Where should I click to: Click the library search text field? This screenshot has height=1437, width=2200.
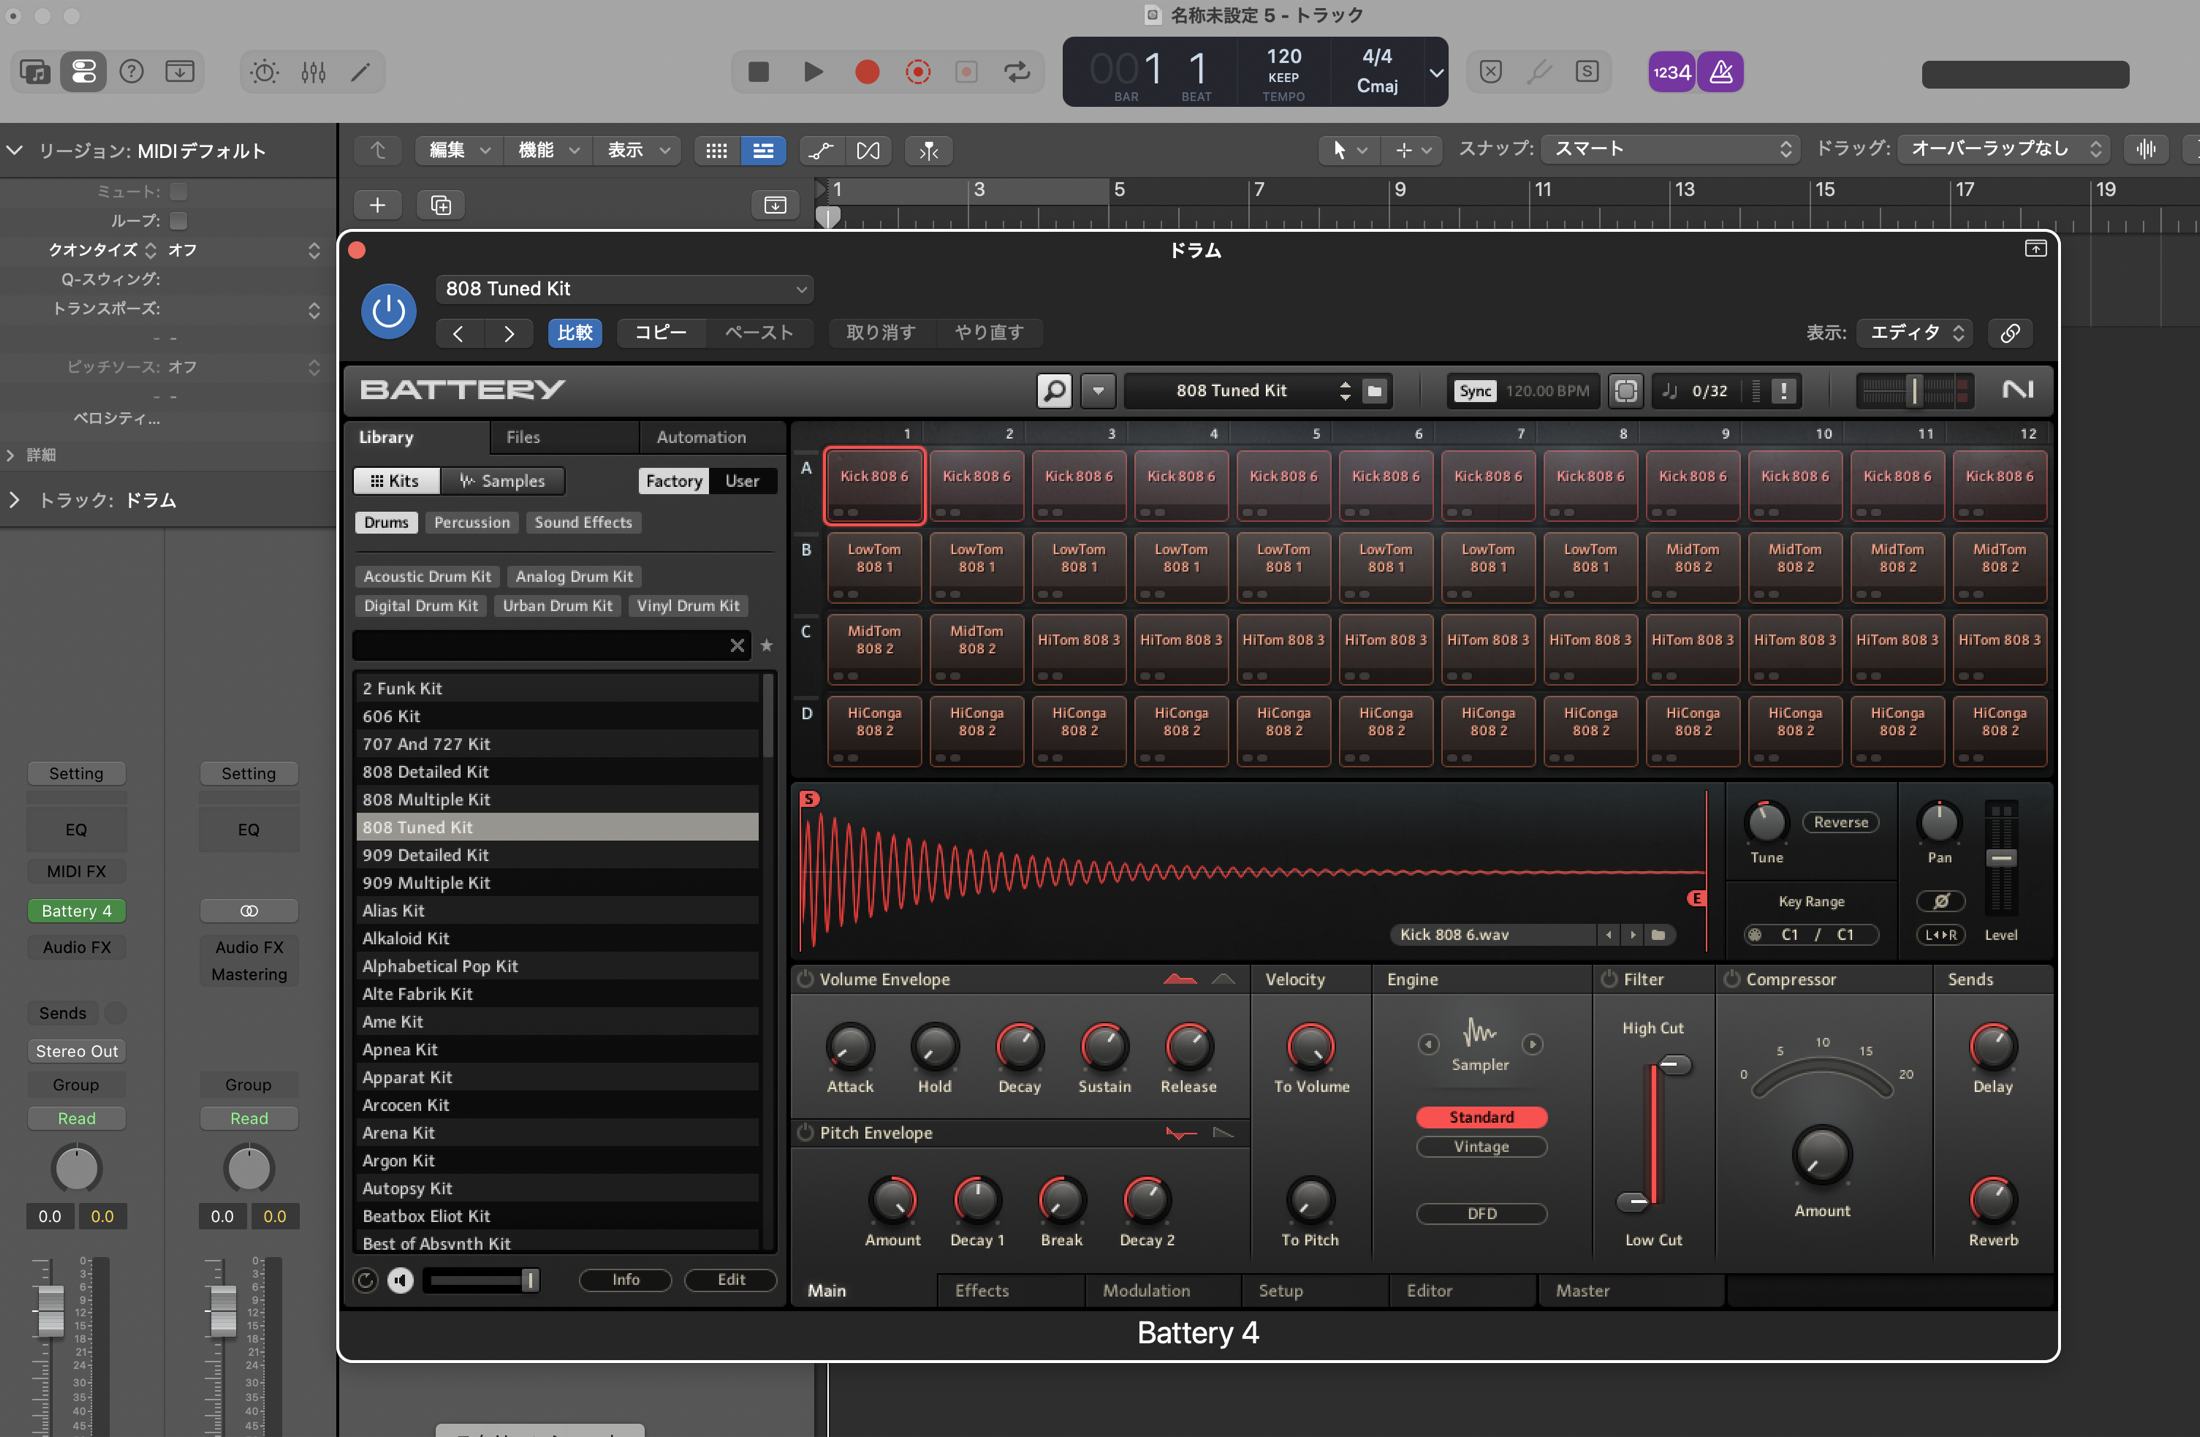(540, 645)
